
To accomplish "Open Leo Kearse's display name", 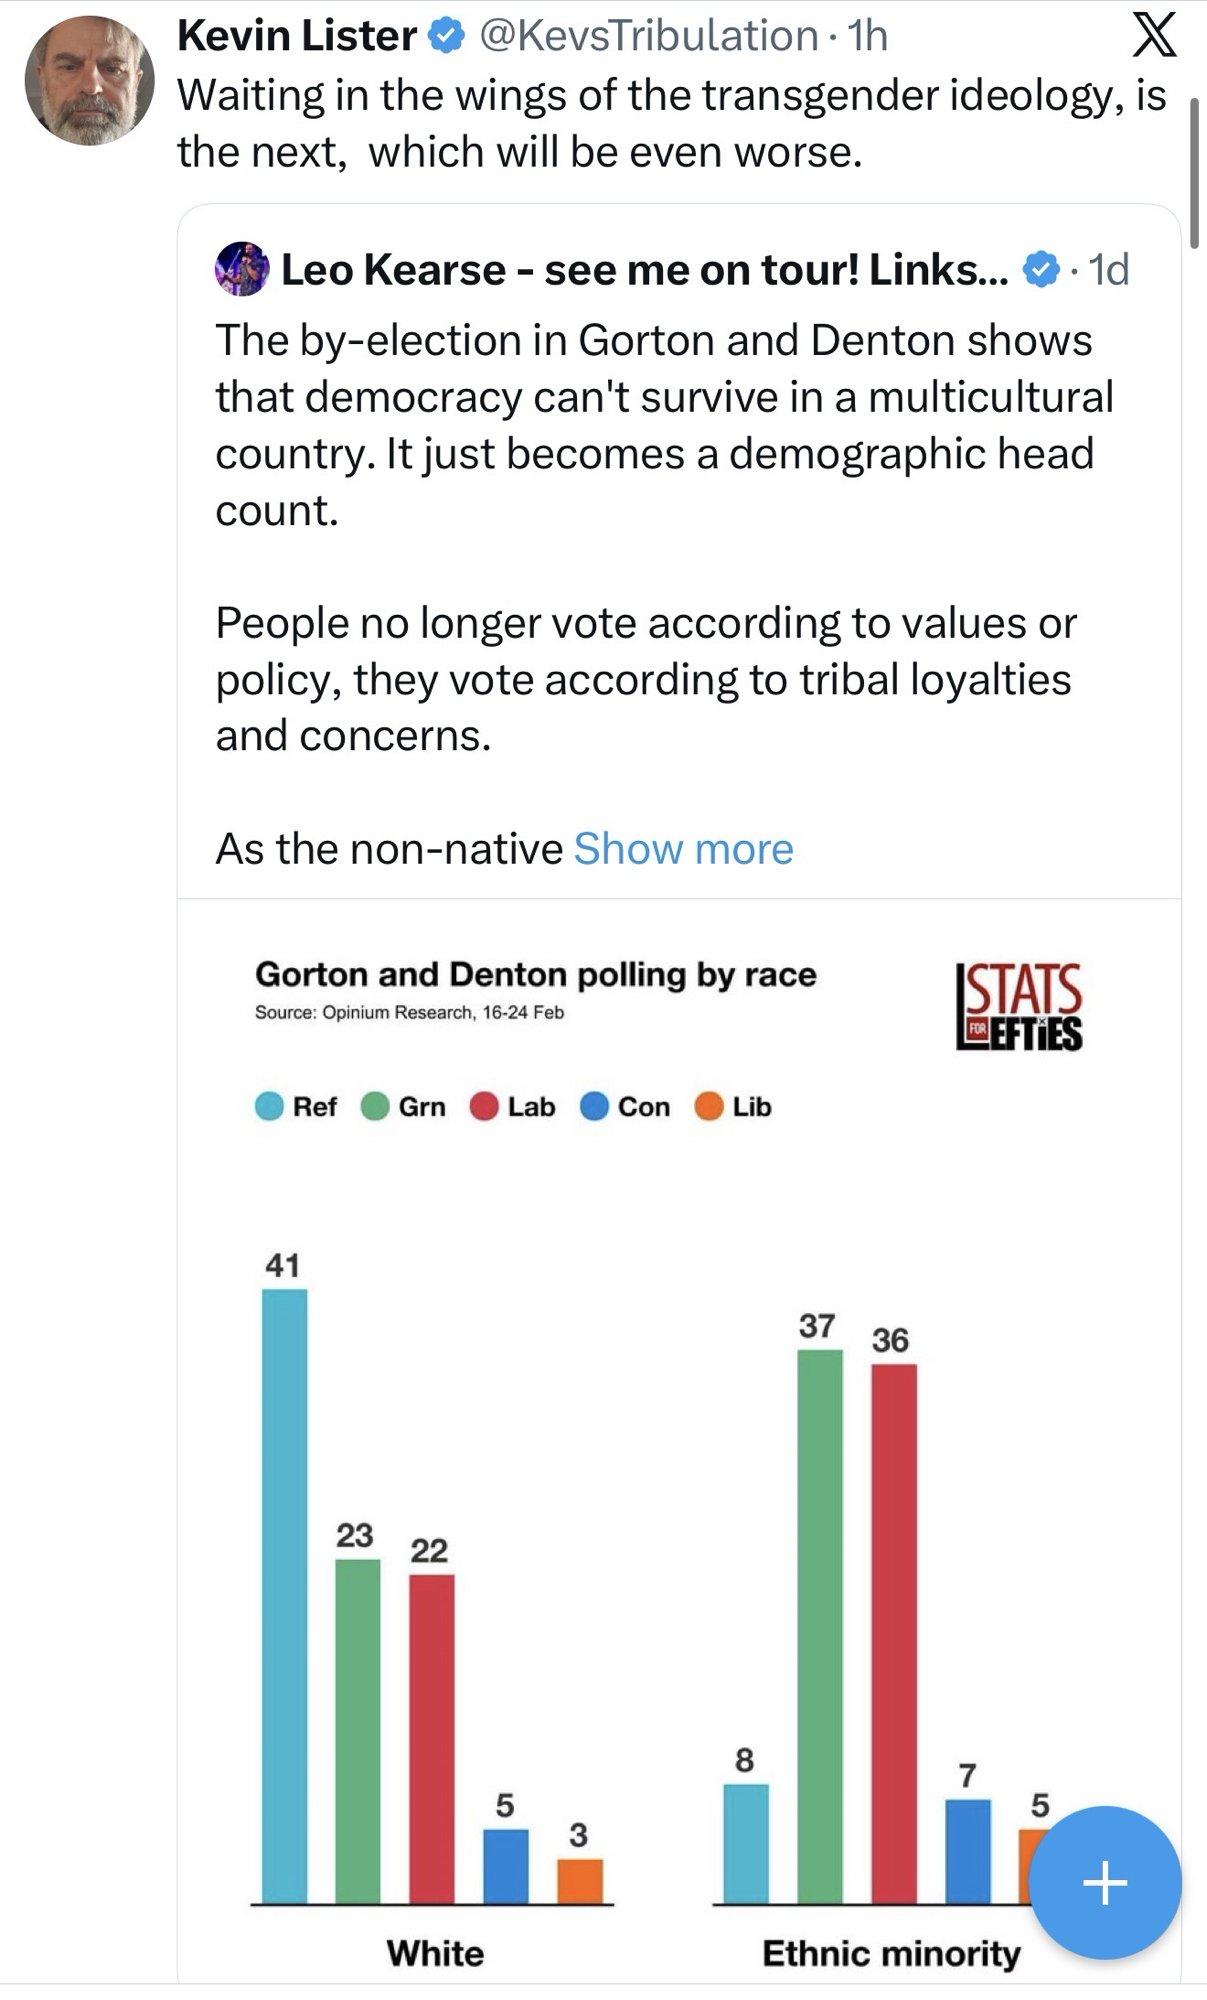I will [644, 269].
